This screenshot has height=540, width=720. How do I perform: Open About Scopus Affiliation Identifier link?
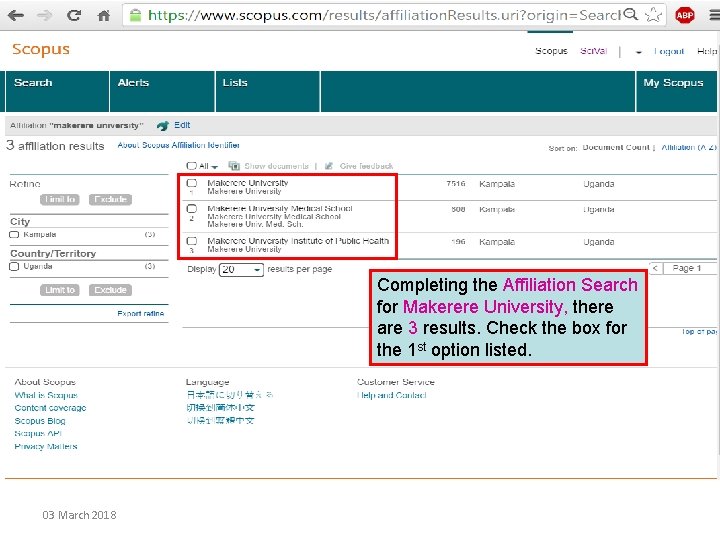point(179,145)
